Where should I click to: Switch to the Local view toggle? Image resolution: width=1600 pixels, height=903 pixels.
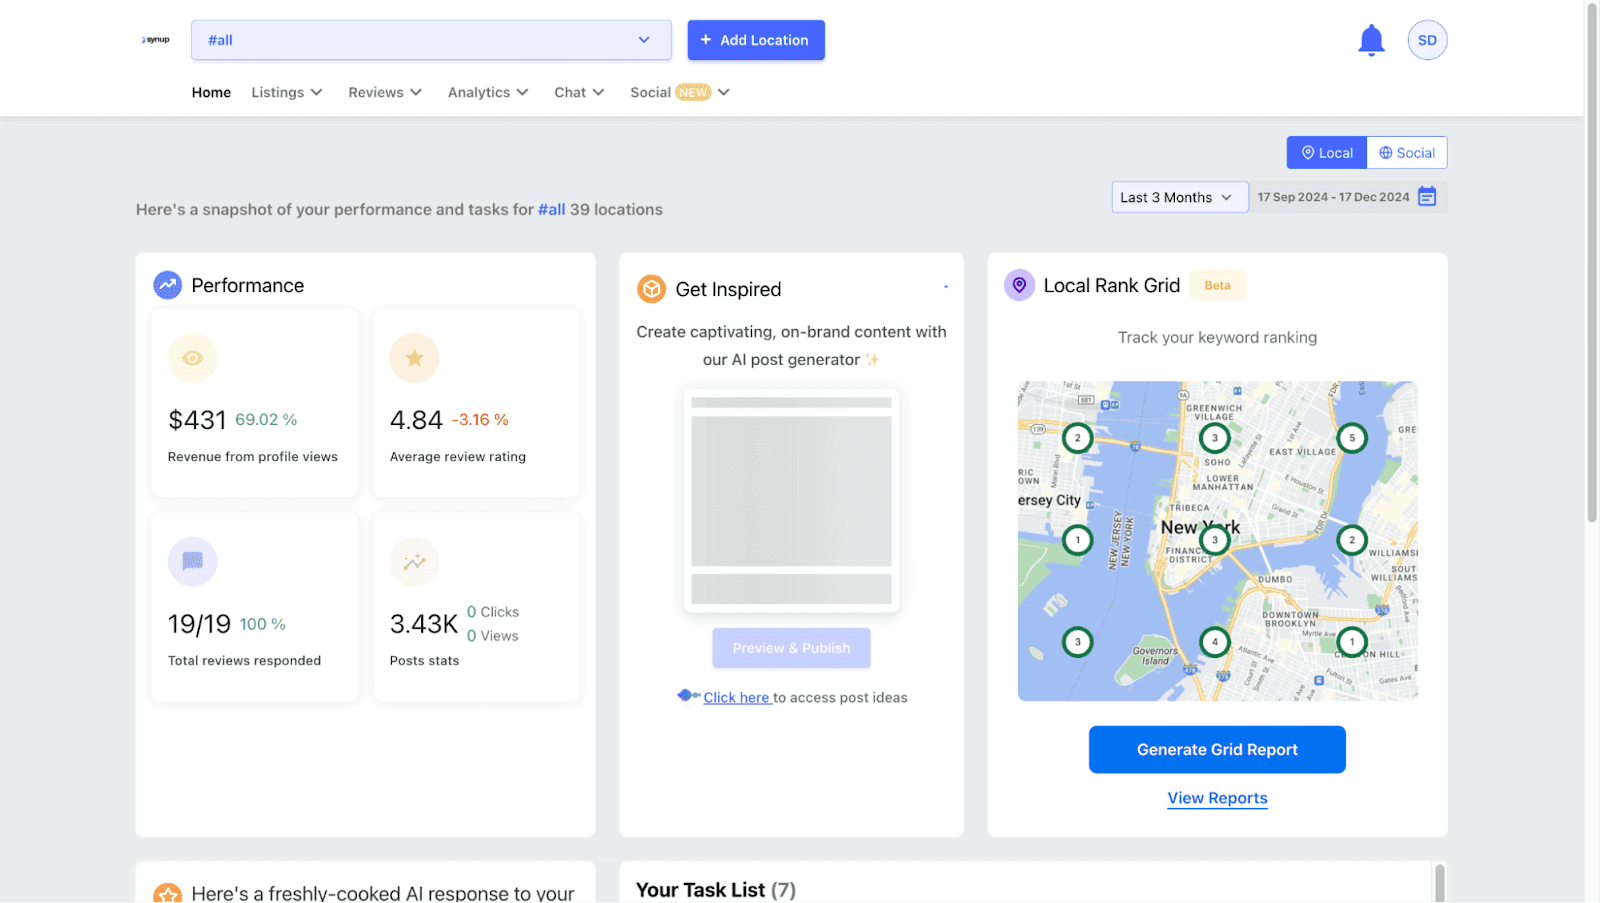click(x=1326, y=153)
